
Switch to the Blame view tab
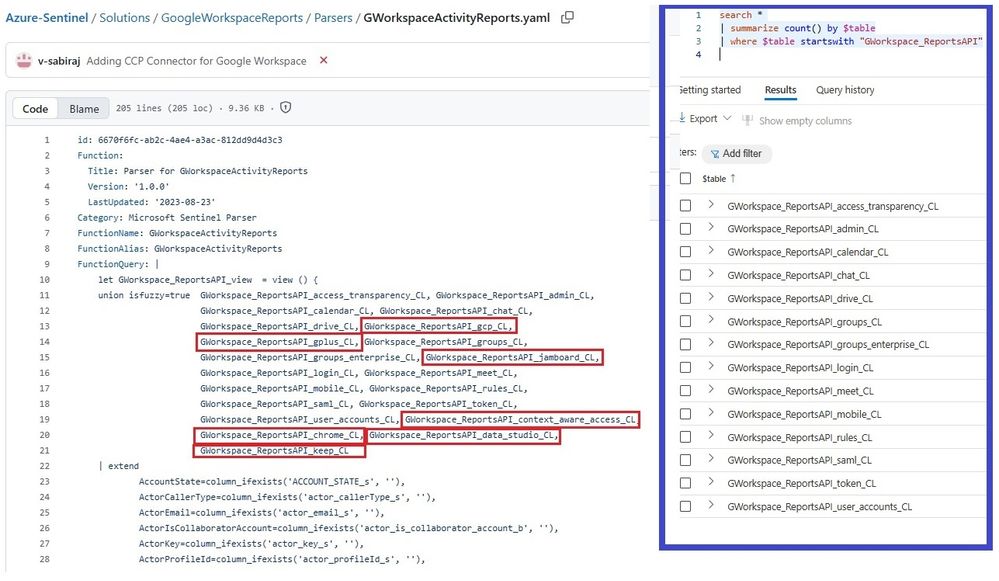tap(84, 109)
